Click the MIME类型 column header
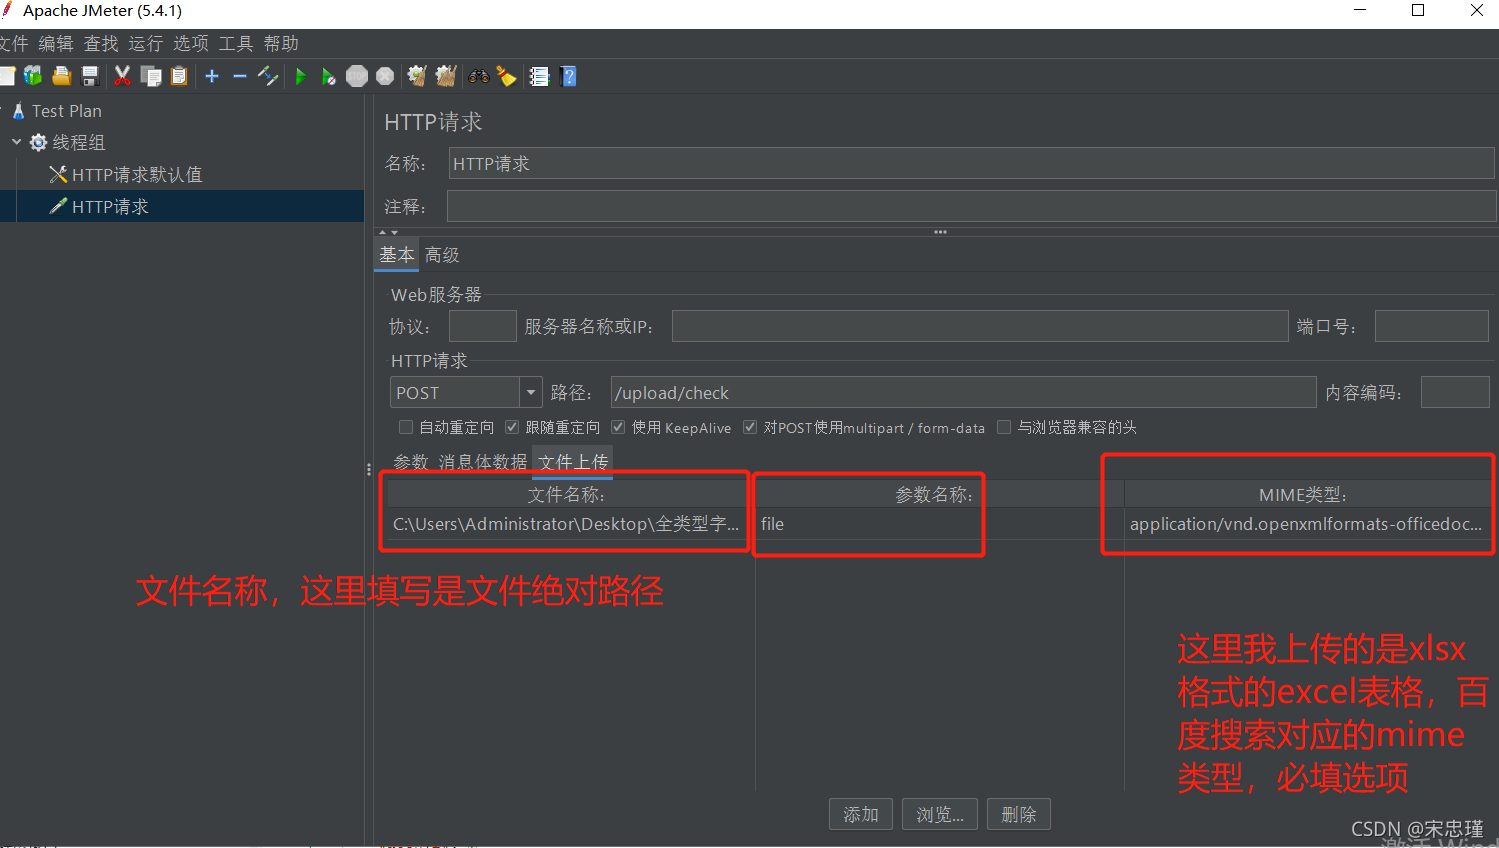 pos(1306,494)
